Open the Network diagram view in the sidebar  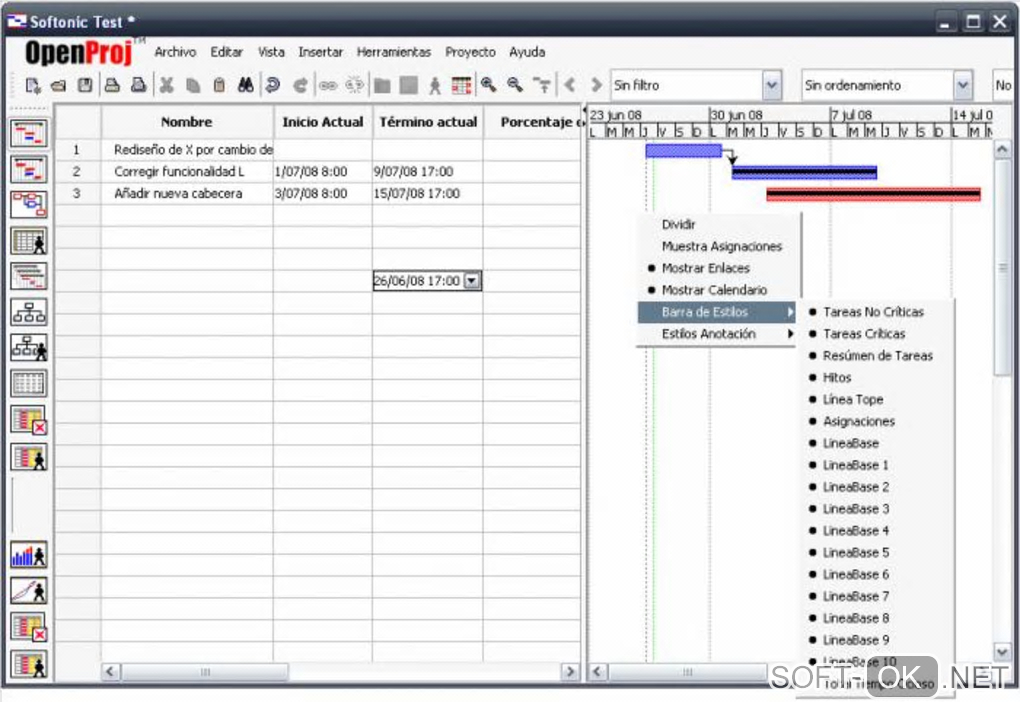tap(29, 205)
